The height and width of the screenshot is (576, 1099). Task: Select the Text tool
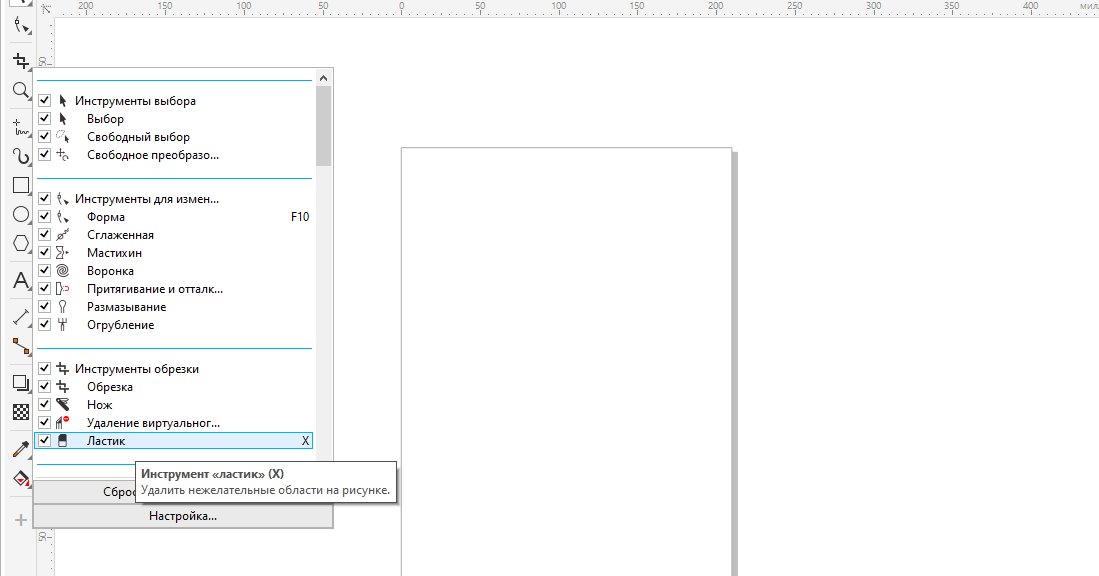click(x=21, y=280)
